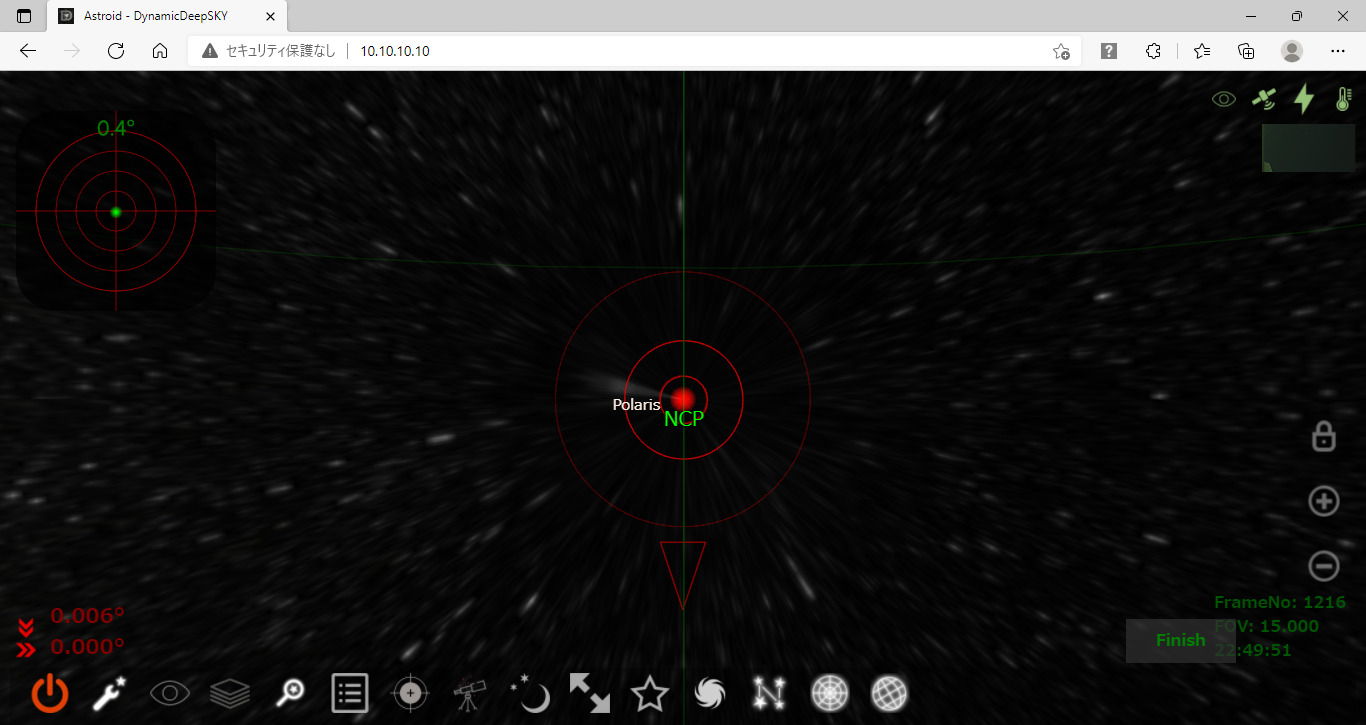Screen dimensions: 1366x725
Task: Click the polar alignment target widget
Action: coord(116,211)
